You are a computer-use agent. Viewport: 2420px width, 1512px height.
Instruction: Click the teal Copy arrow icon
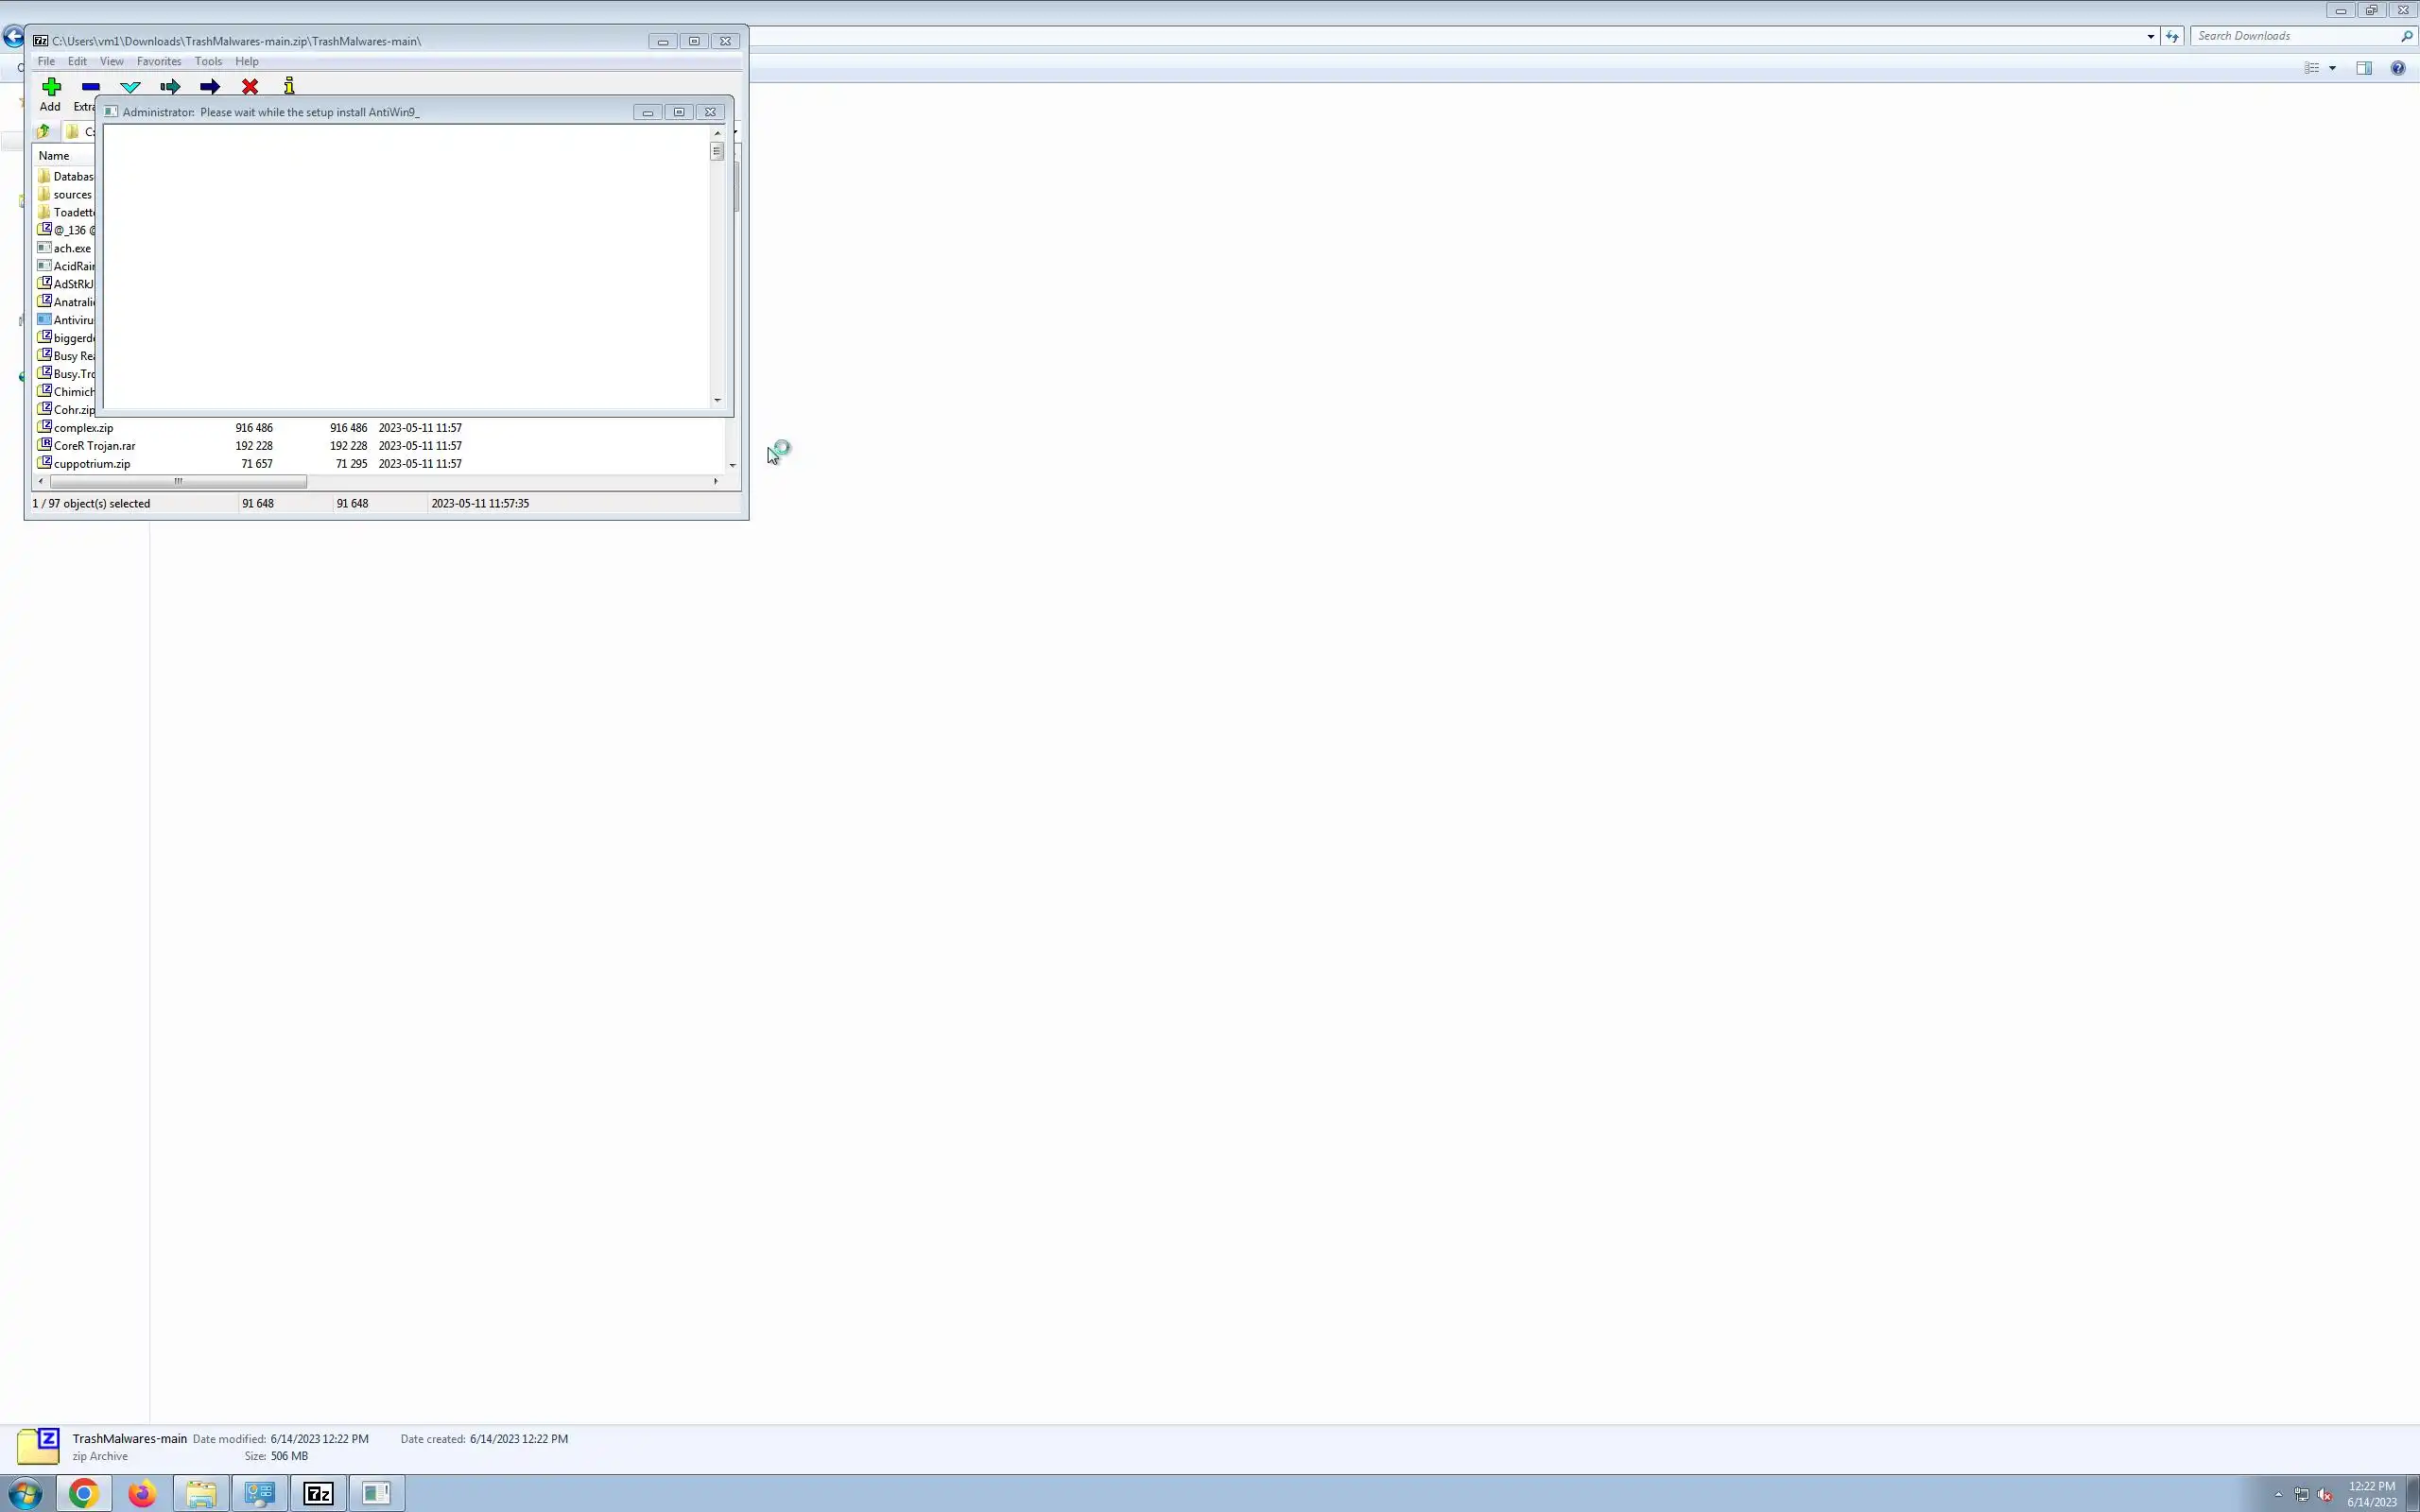click(x=170, y=87)
